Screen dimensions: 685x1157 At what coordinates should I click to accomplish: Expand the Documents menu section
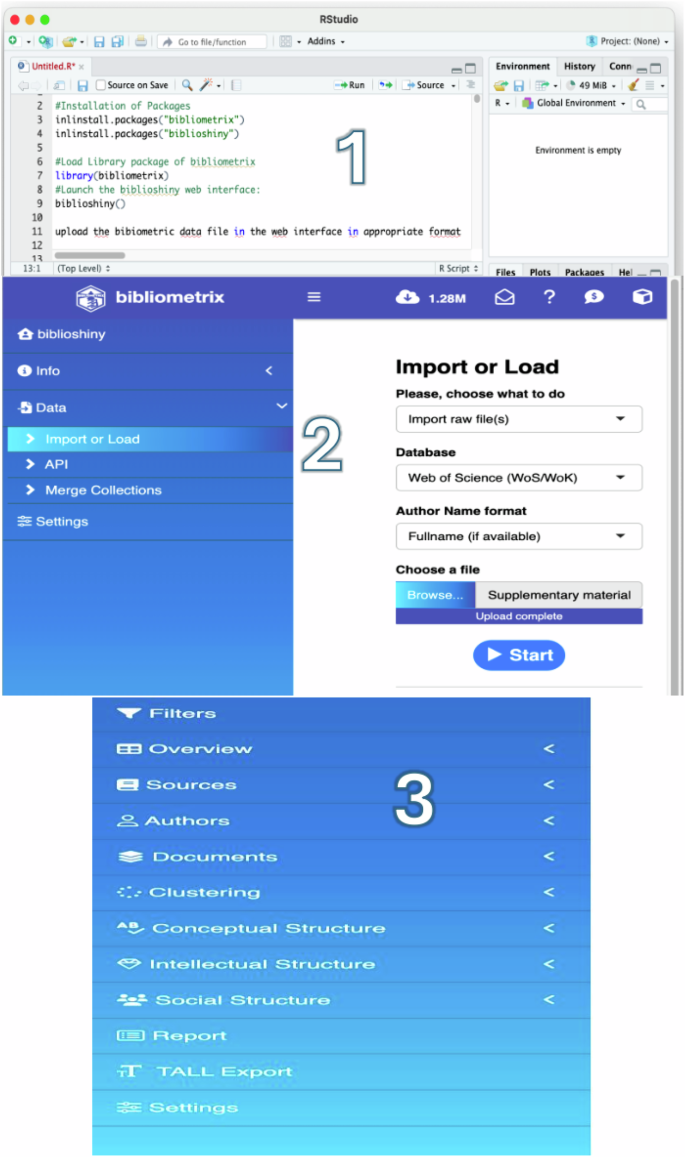click(341, 857)
